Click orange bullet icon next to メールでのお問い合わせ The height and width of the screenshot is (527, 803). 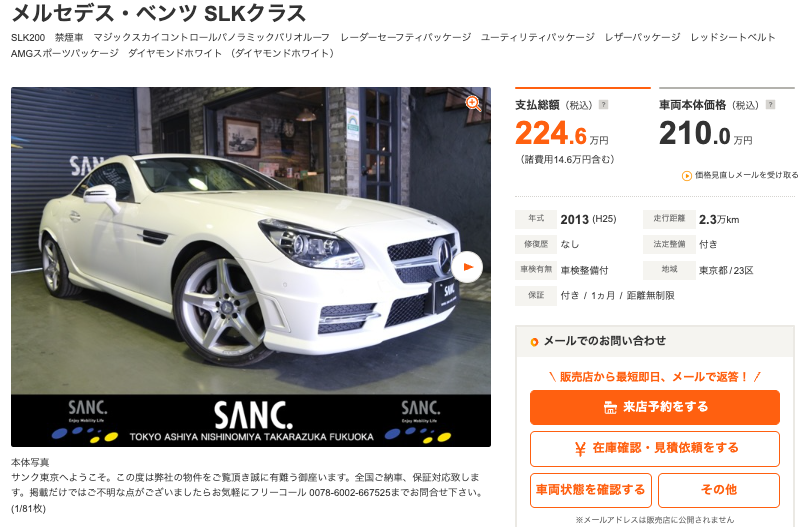click(534, 342)
